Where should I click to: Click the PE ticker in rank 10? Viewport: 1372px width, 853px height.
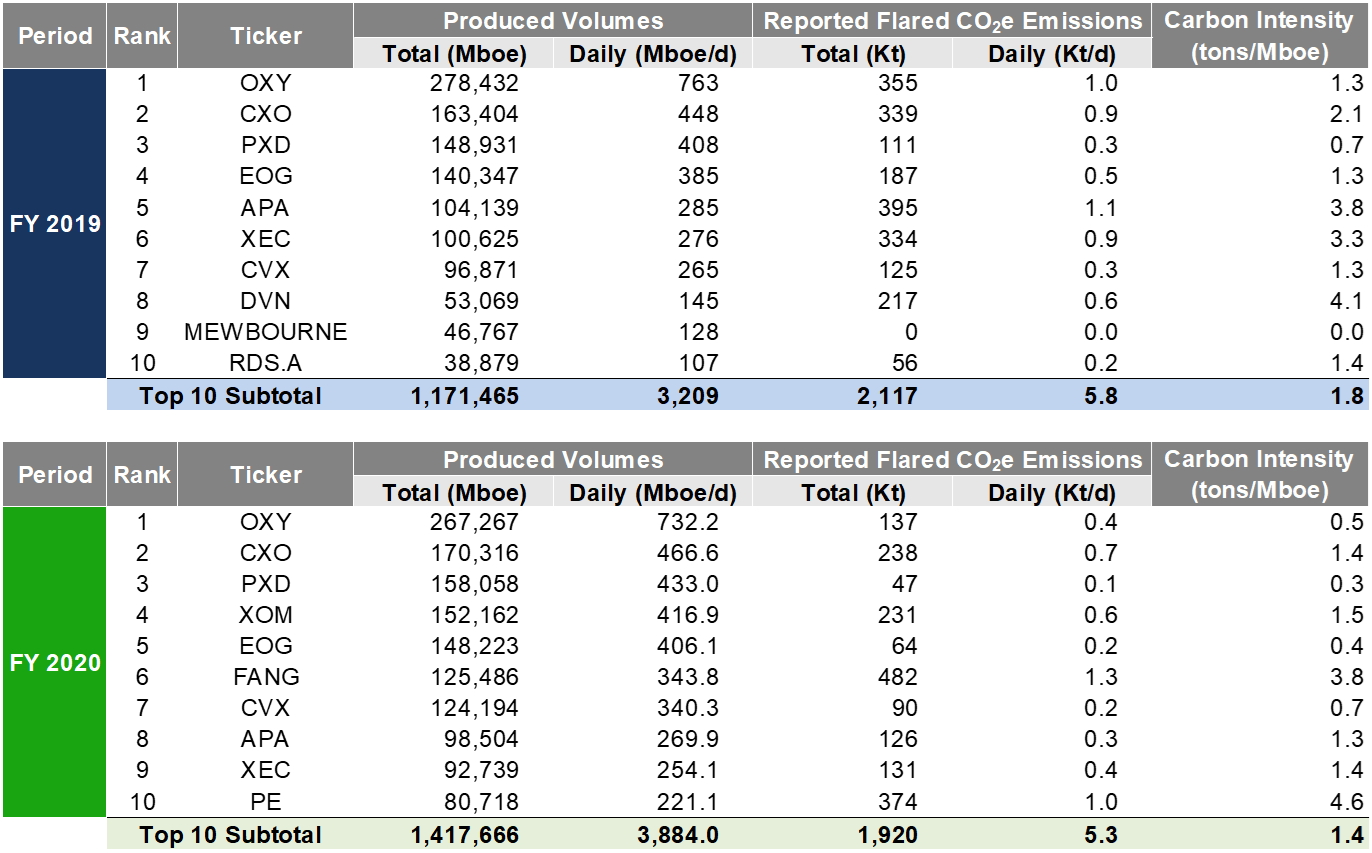click(265, 801)
